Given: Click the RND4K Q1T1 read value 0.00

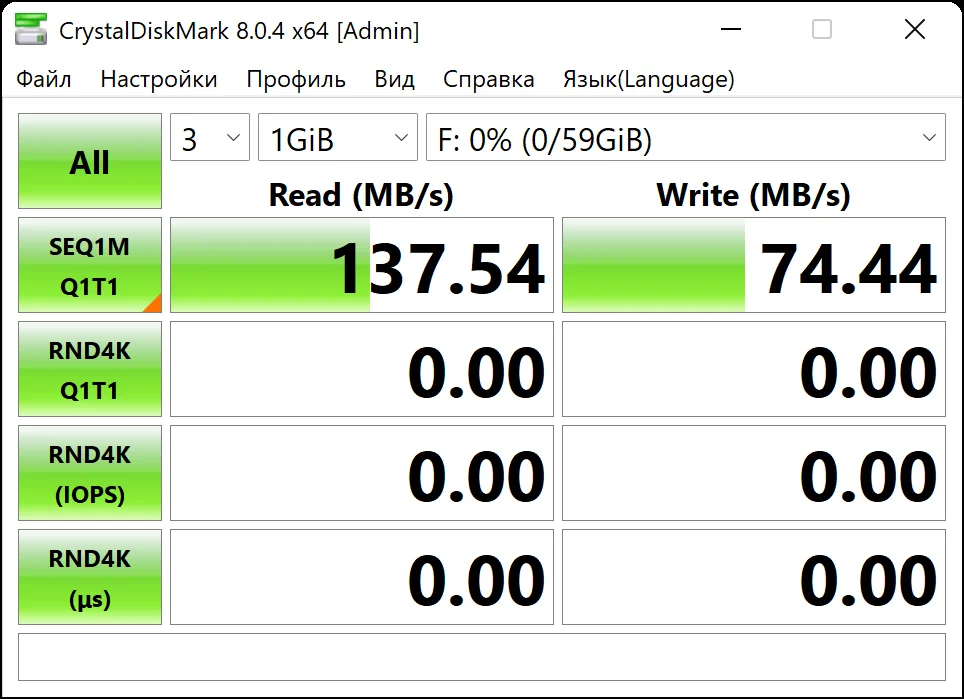Looking at the screenshot, I should pos(362,369).
